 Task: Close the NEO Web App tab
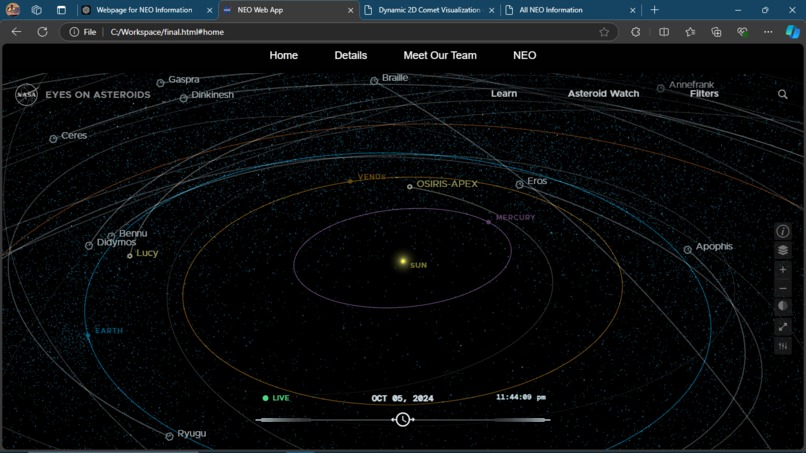coord(351,10)
